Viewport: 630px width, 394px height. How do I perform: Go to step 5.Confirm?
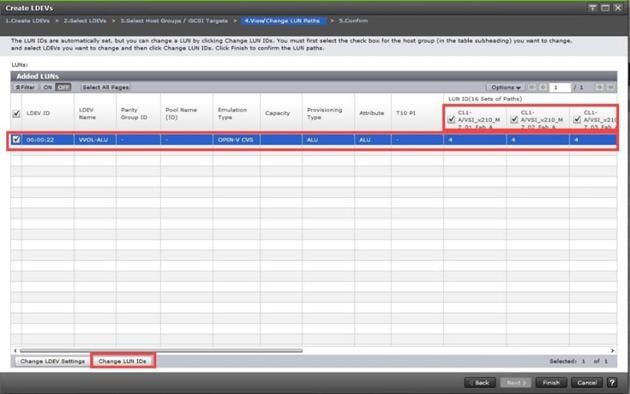(353, 20)
